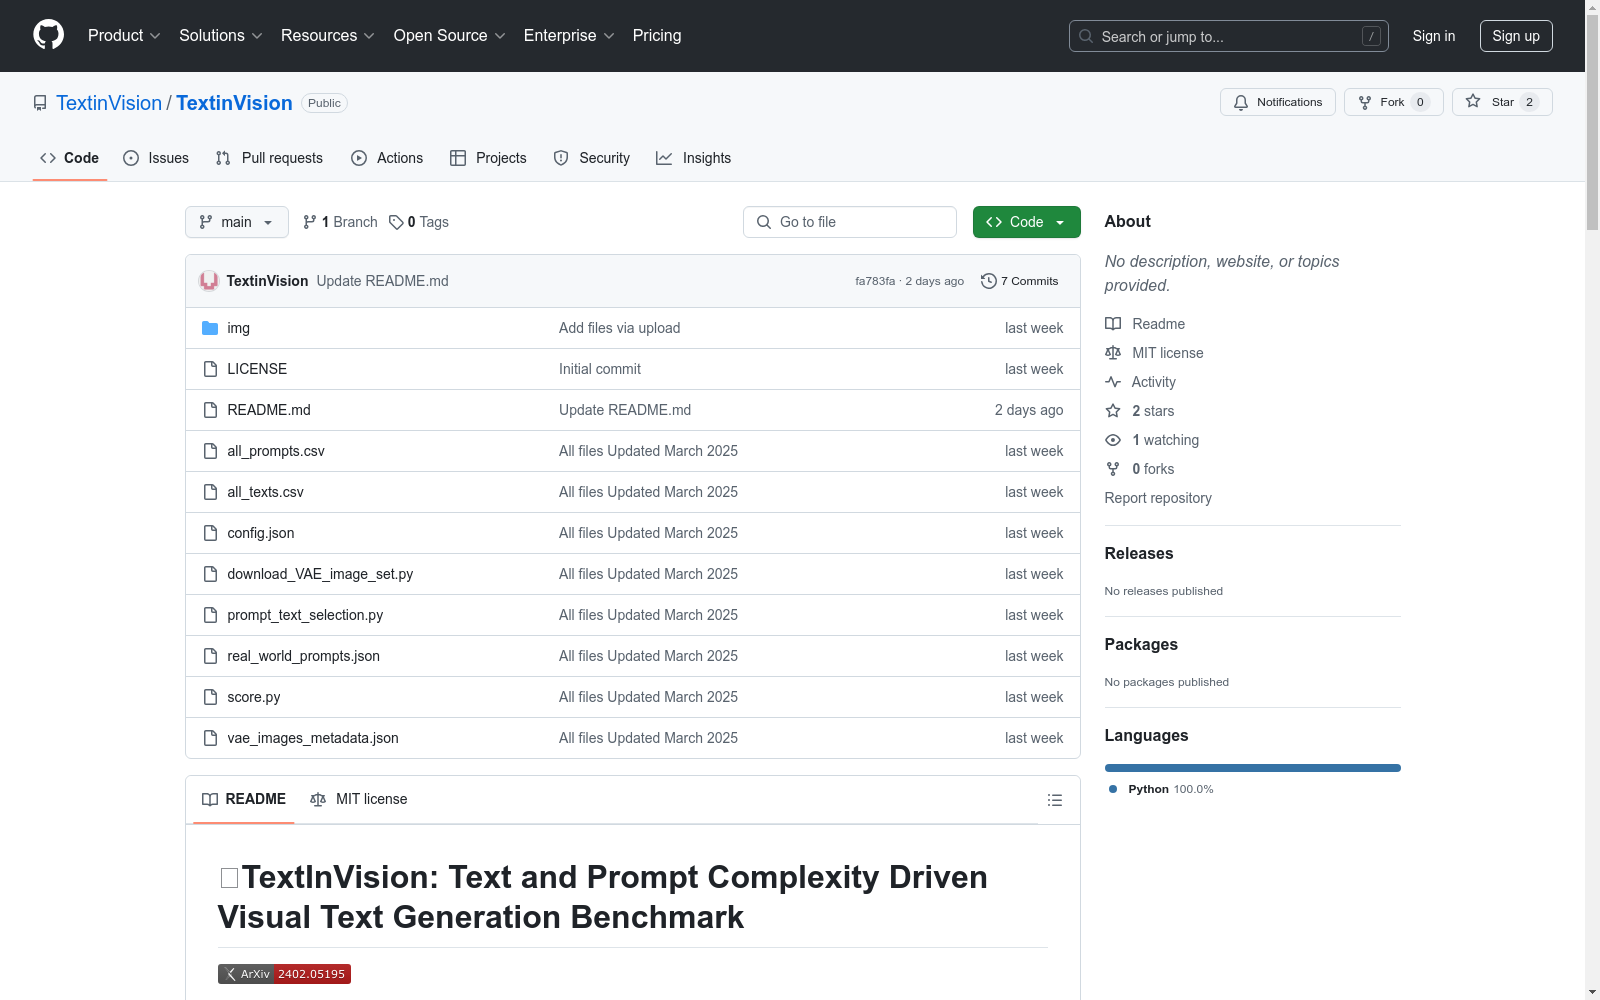Click the score.py file icon
Screen dimensions: 1600x1000
coord(210,697)
